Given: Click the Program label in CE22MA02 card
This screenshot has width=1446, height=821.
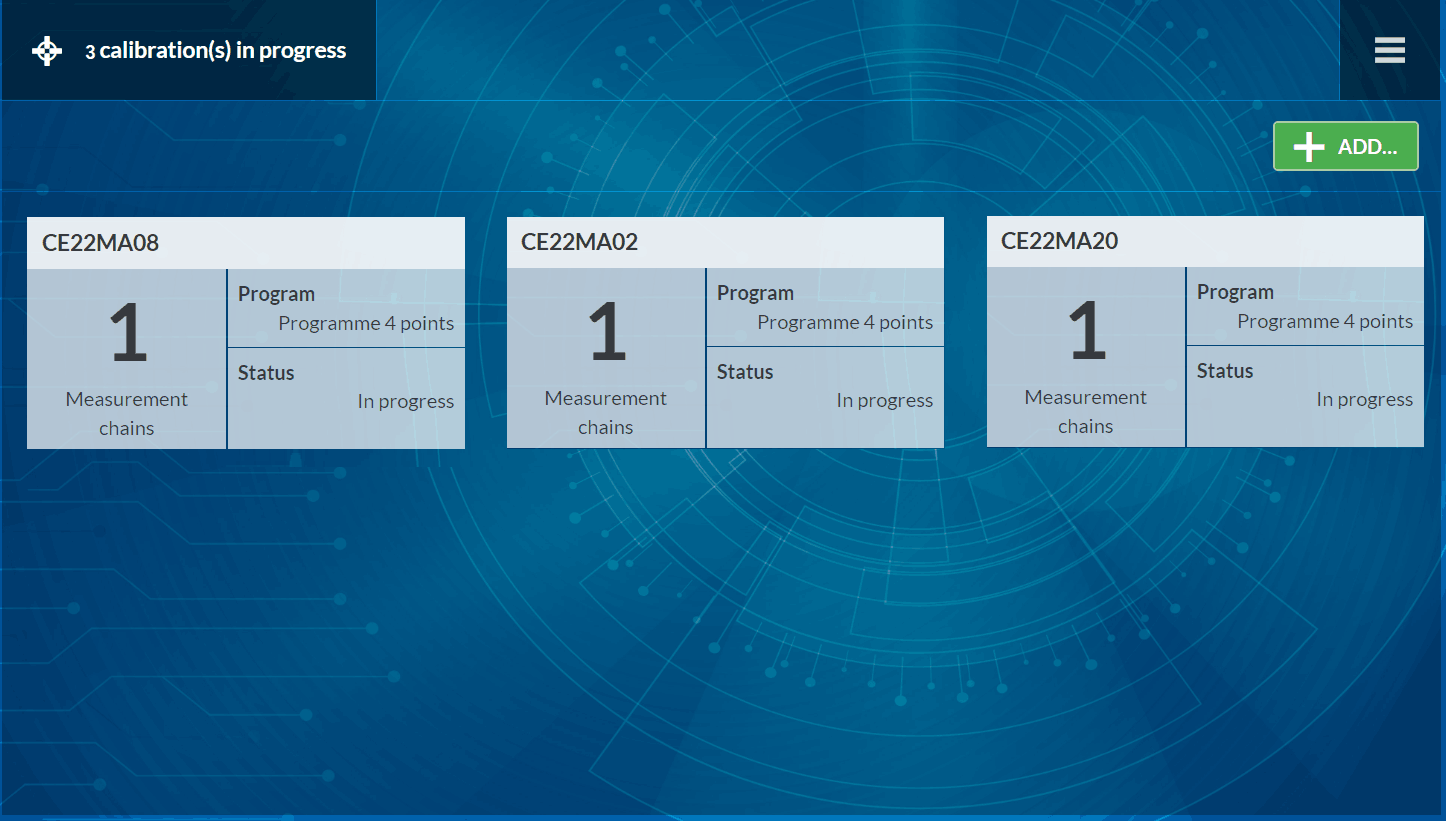Looking at the screenshot, I should (755, 293).
